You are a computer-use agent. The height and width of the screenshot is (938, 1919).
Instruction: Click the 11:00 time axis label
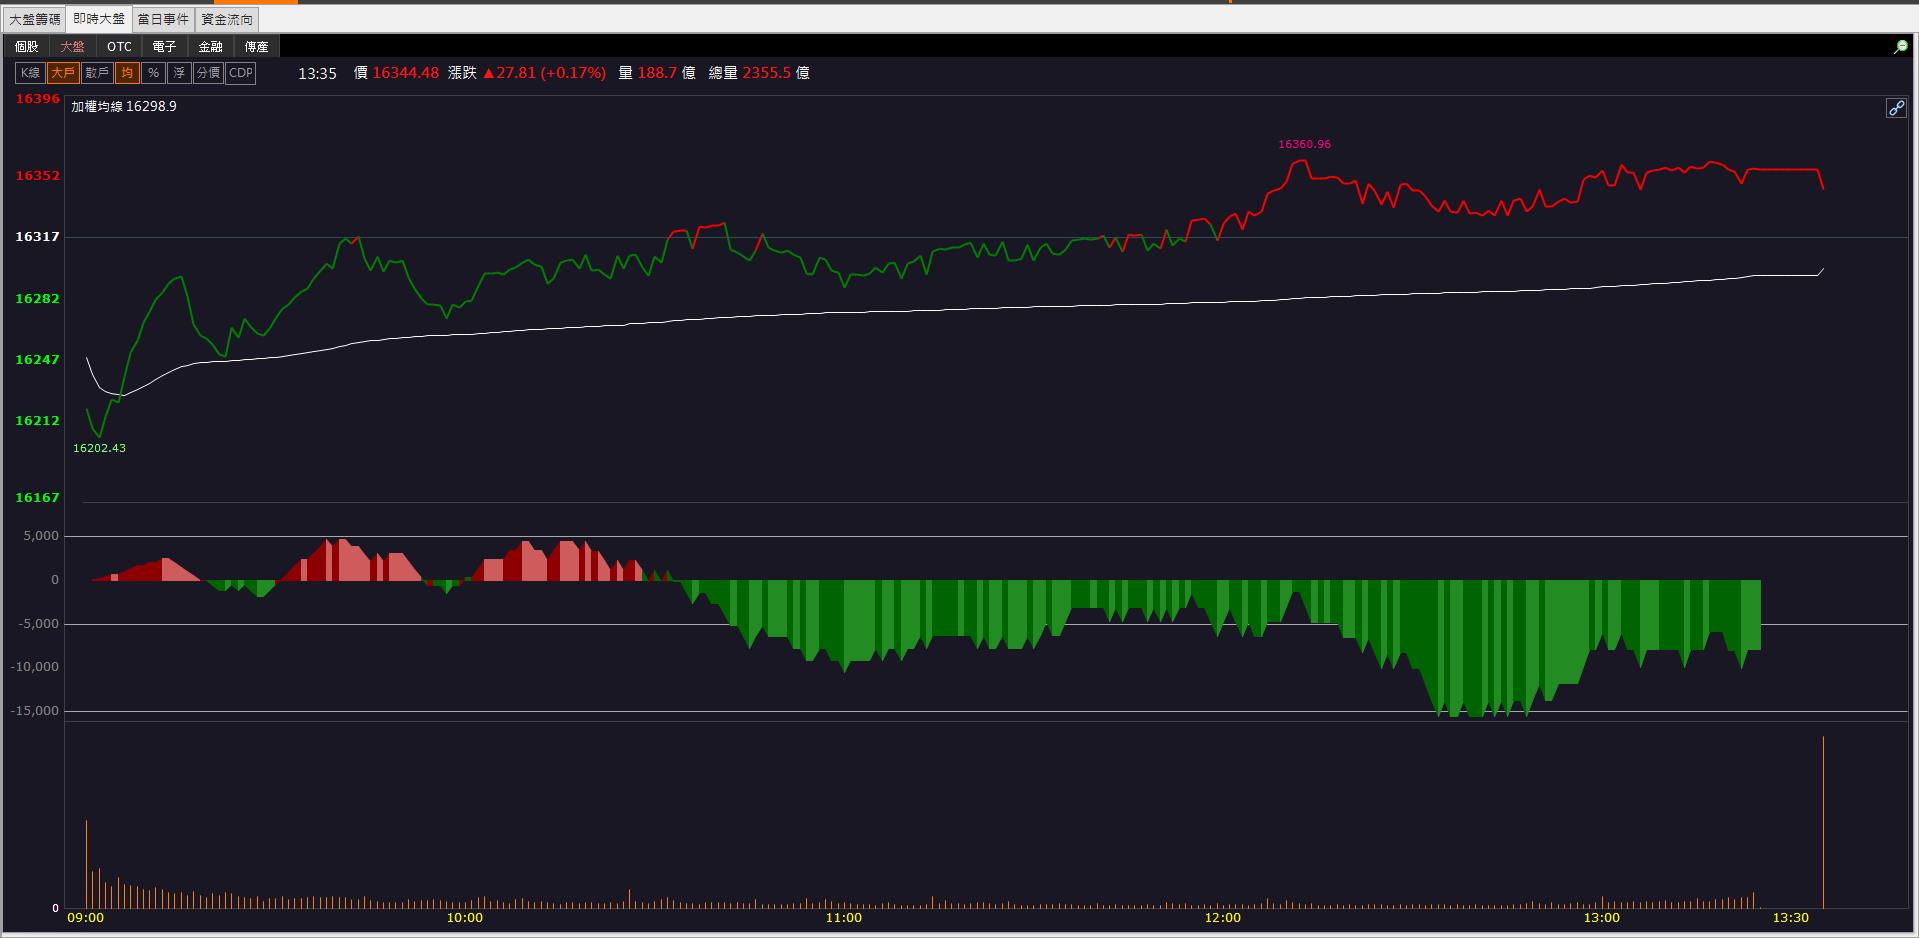843,918
